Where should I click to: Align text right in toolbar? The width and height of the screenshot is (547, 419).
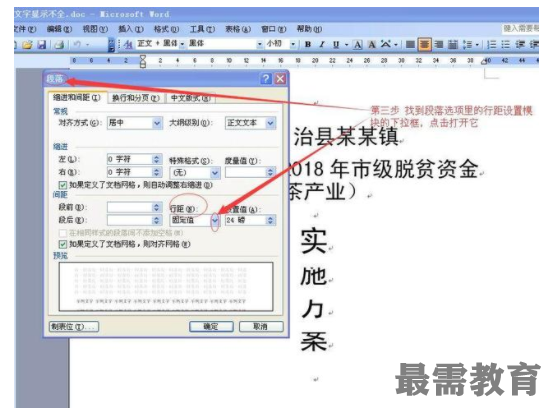[x=438, y=45]
